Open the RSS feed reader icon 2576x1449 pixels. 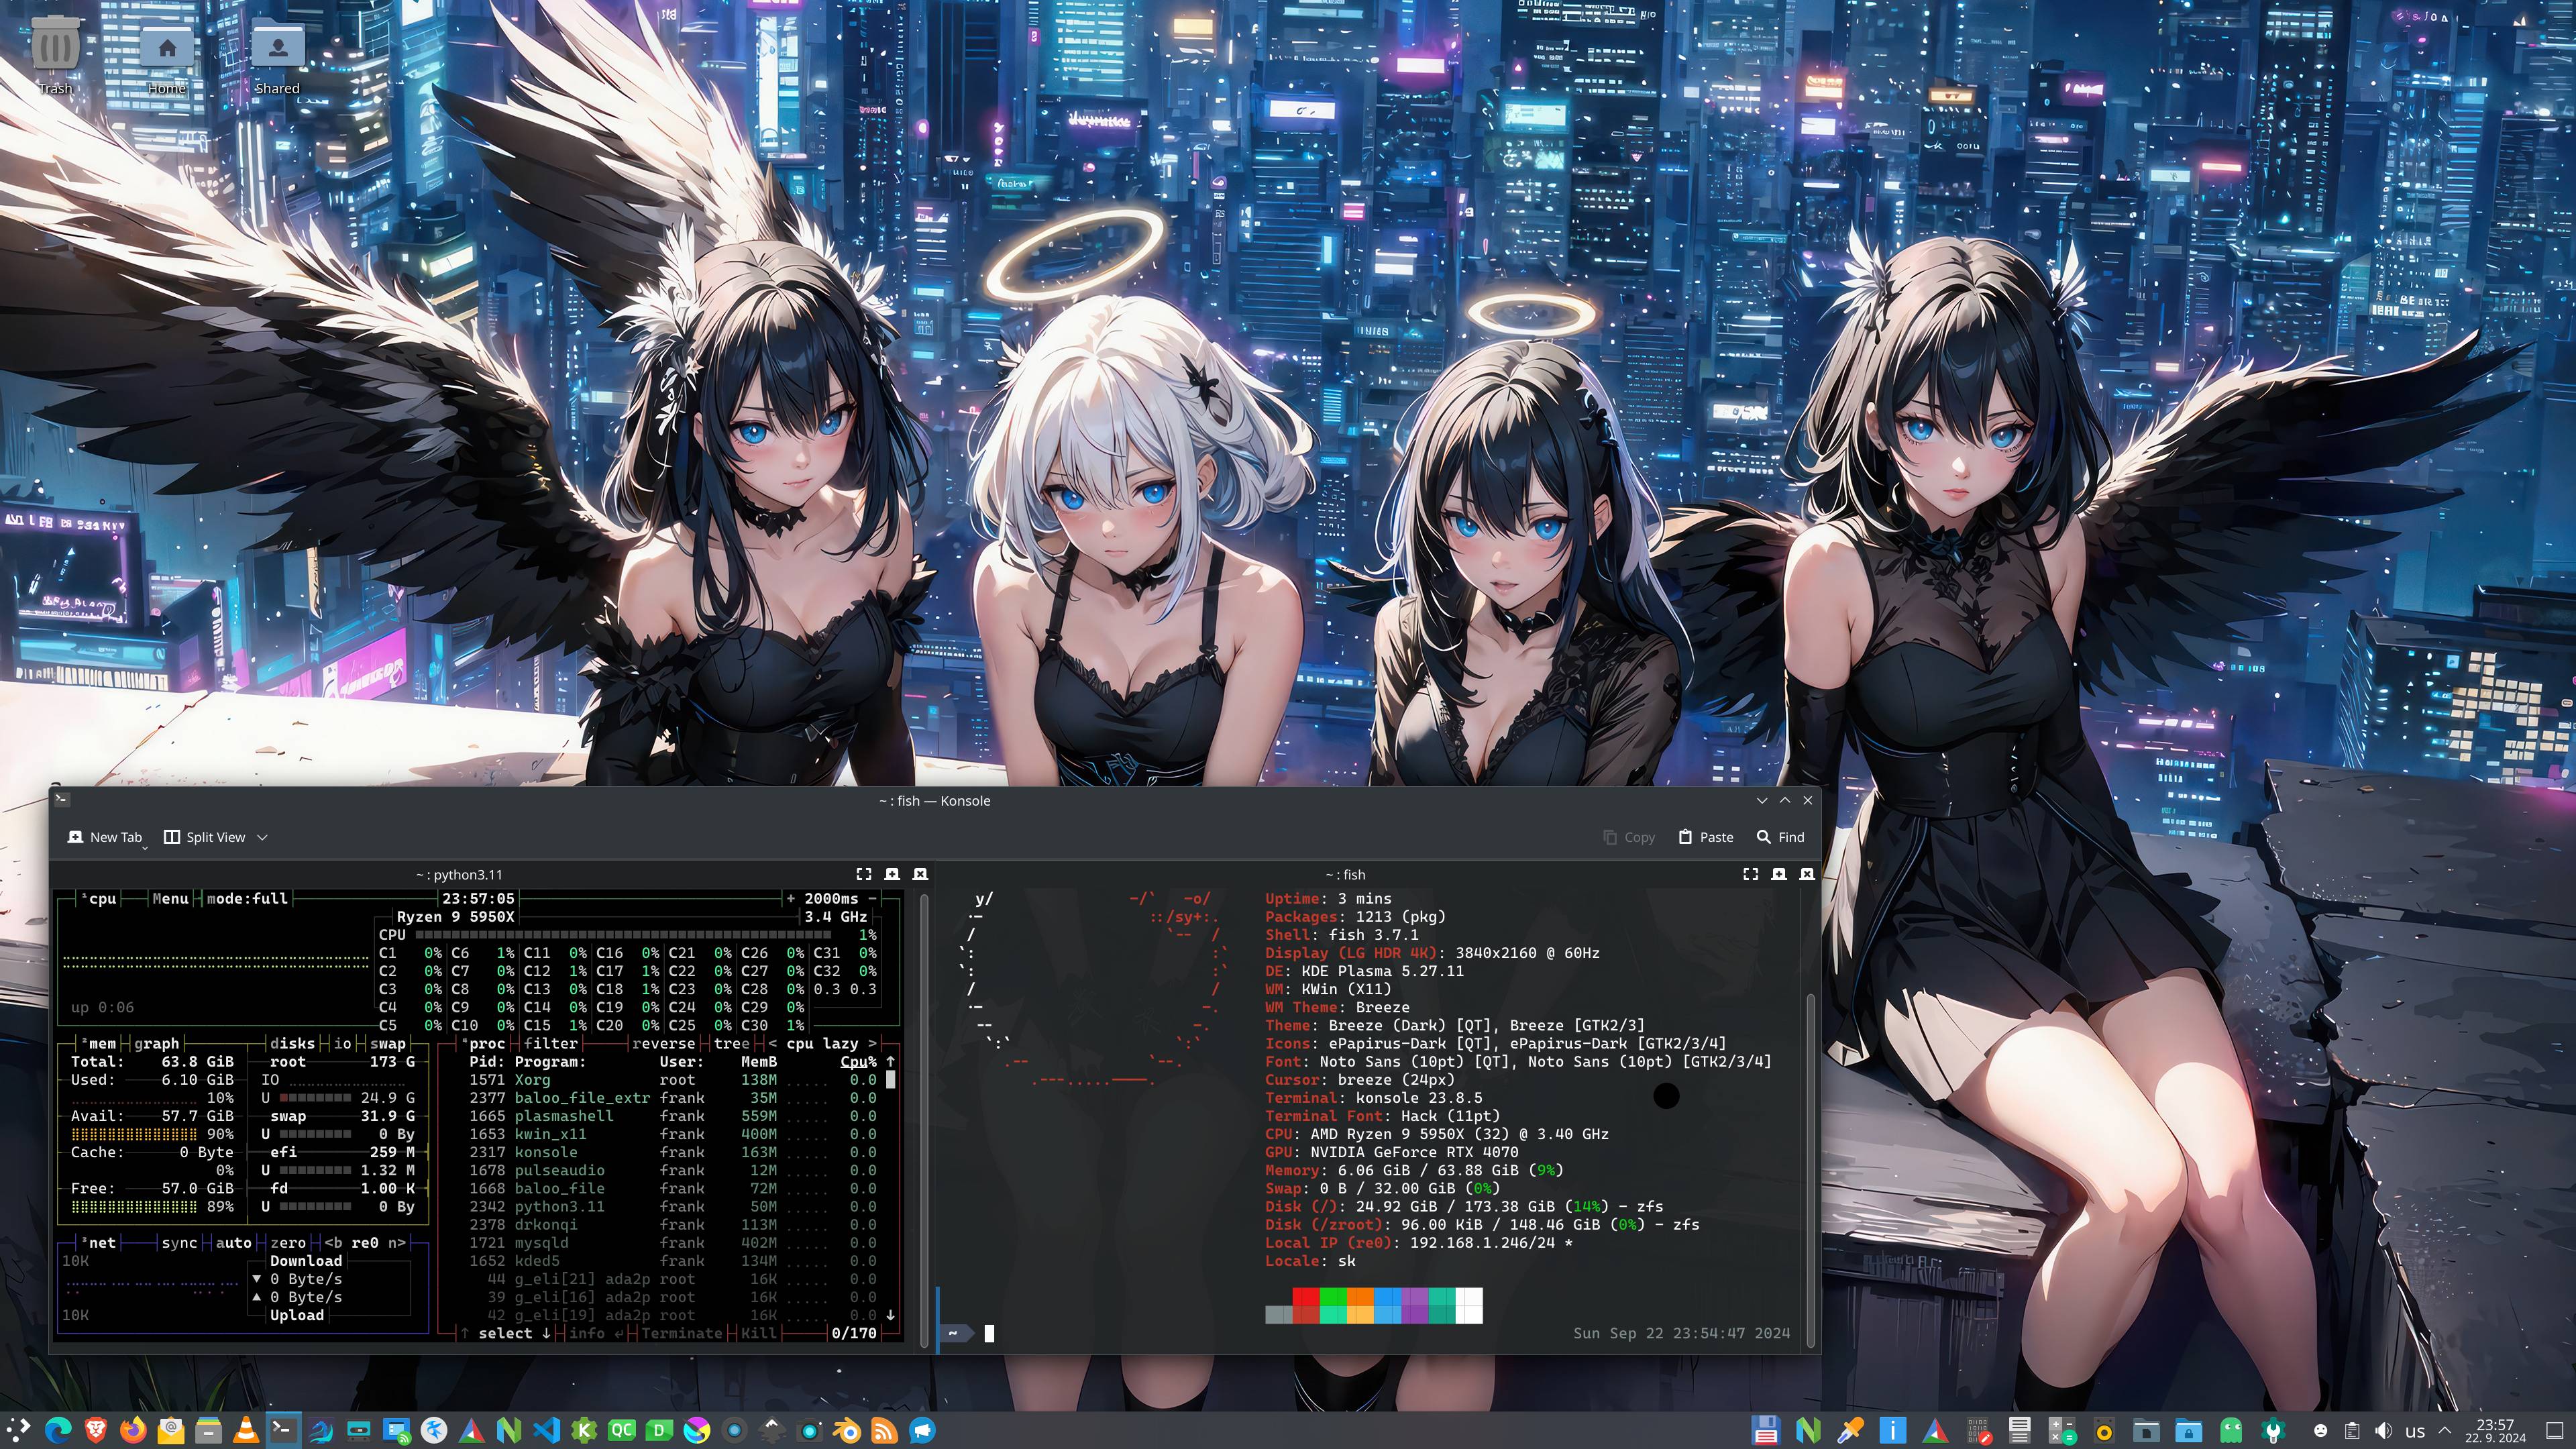coord(885,1430)
